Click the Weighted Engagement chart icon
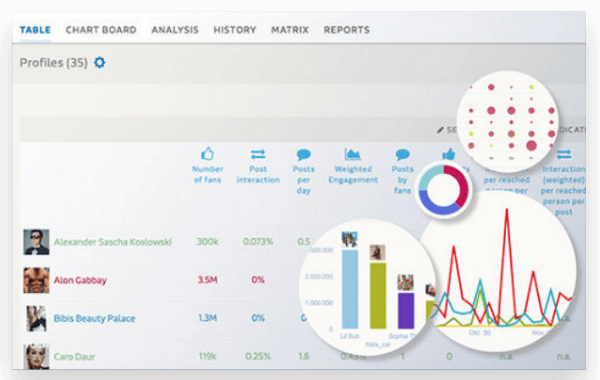 [352, 154]
